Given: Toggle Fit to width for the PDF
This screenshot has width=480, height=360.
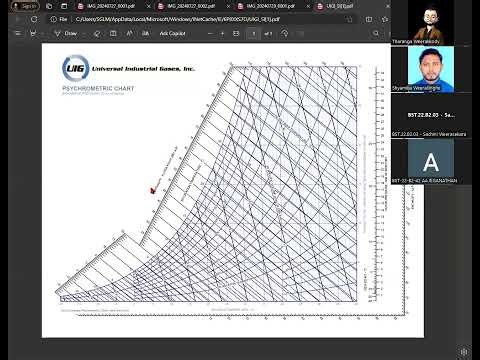Looking at the screenshot, I should (x=236, y=33).
